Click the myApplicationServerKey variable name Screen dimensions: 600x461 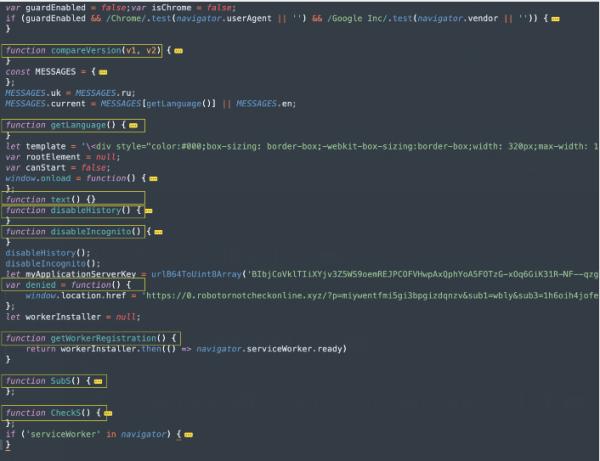click(80, 274)
